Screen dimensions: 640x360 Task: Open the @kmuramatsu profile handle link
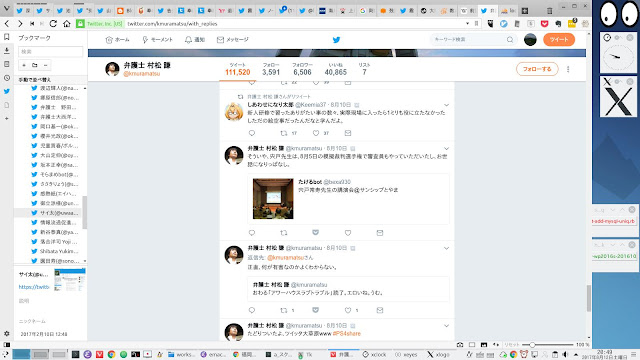click(x=142, y=74)
